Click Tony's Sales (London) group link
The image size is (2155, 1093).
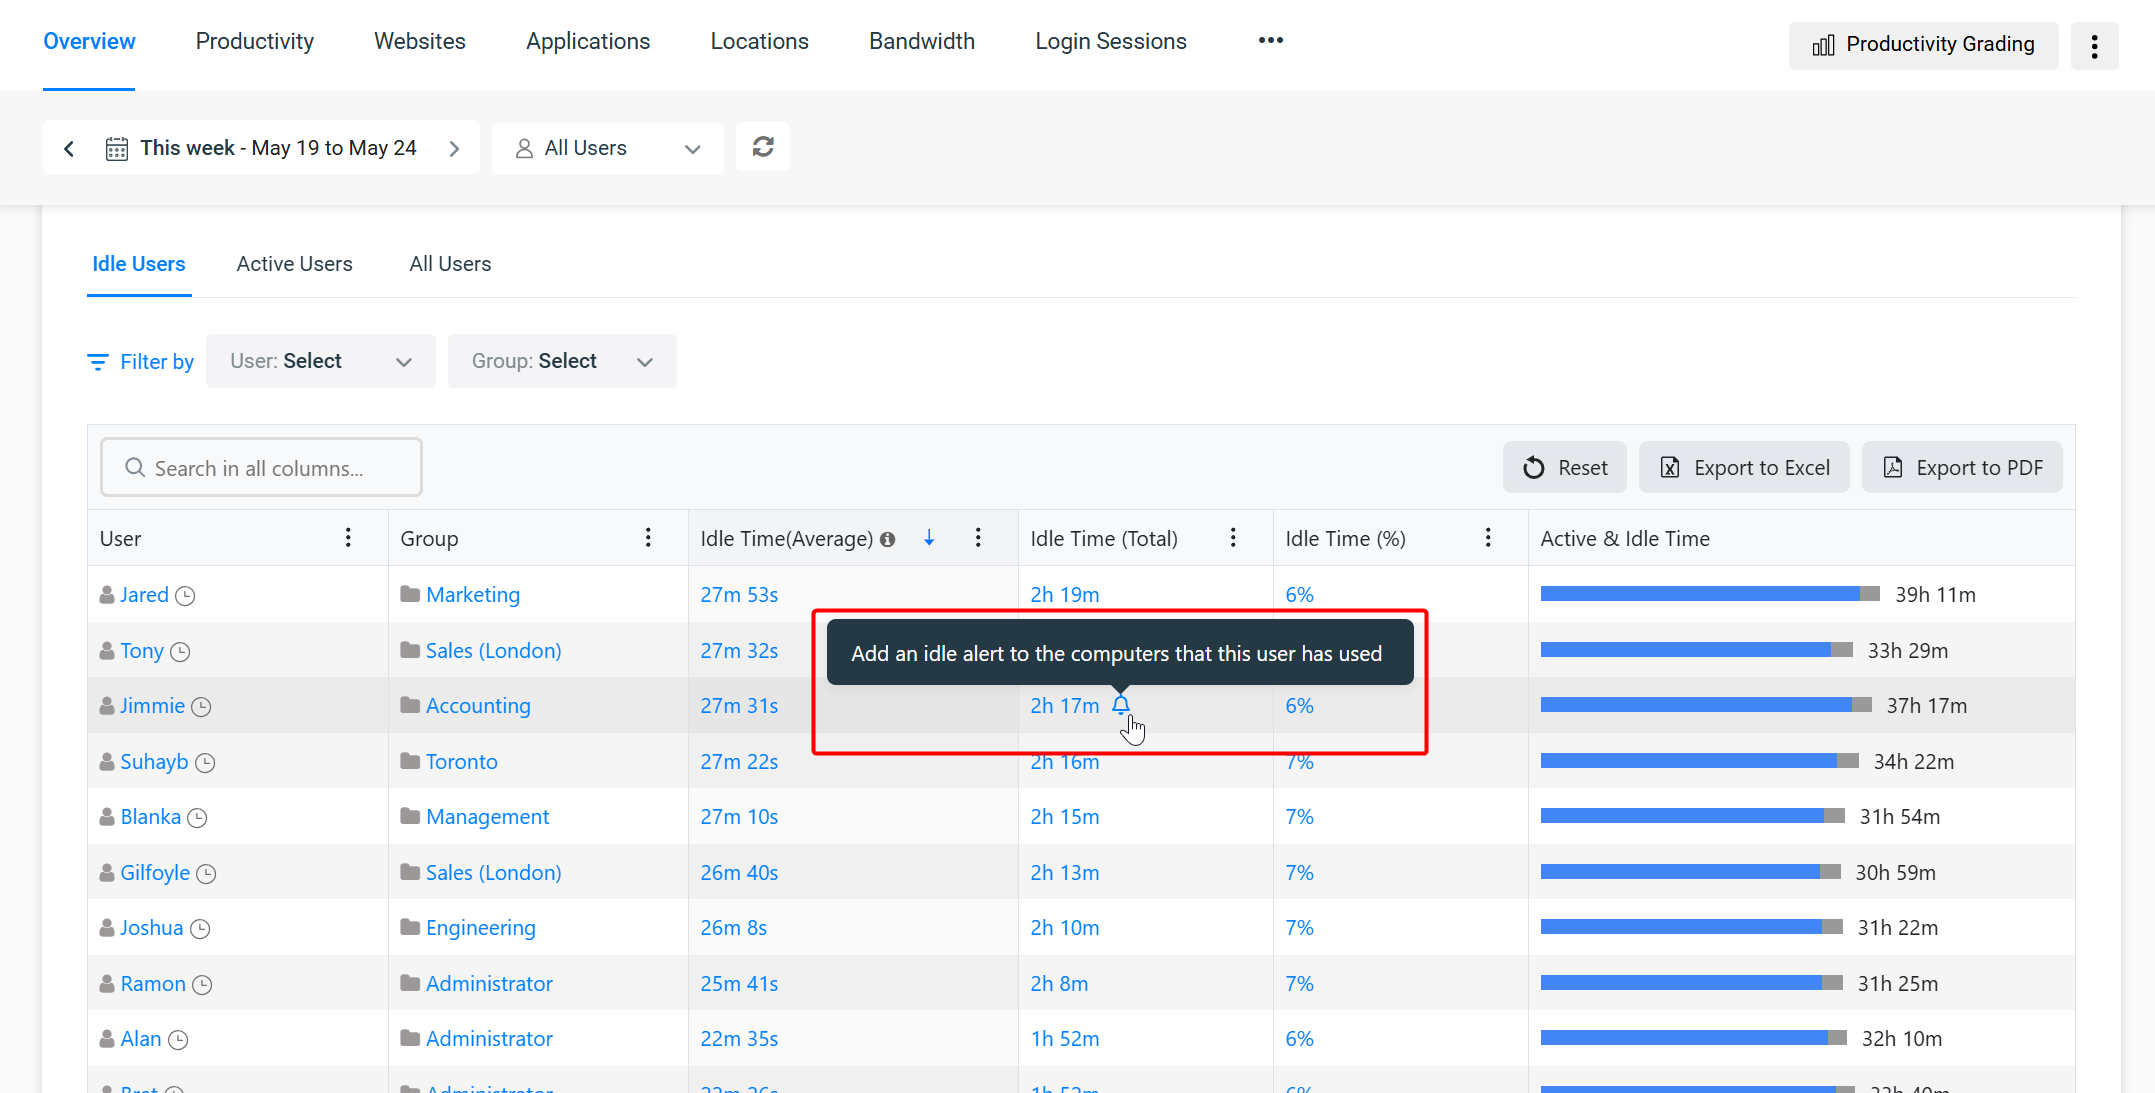coord(493,651)
